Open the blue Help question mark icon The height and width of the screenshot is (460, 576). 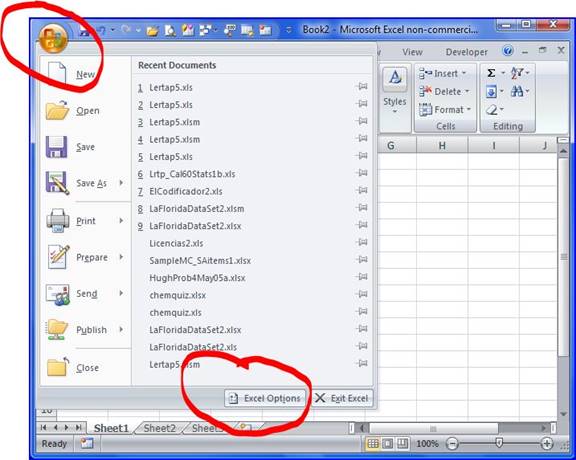508,51
